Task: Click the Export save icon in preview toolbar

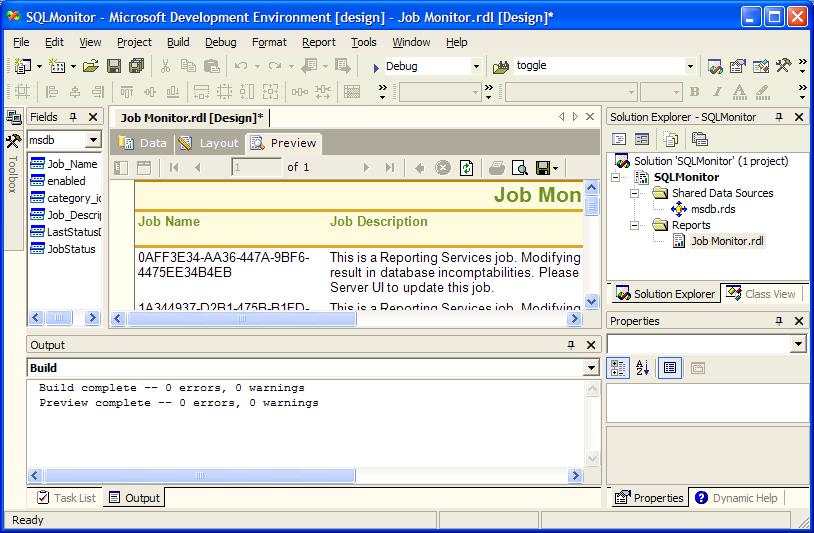Action: 542,168
